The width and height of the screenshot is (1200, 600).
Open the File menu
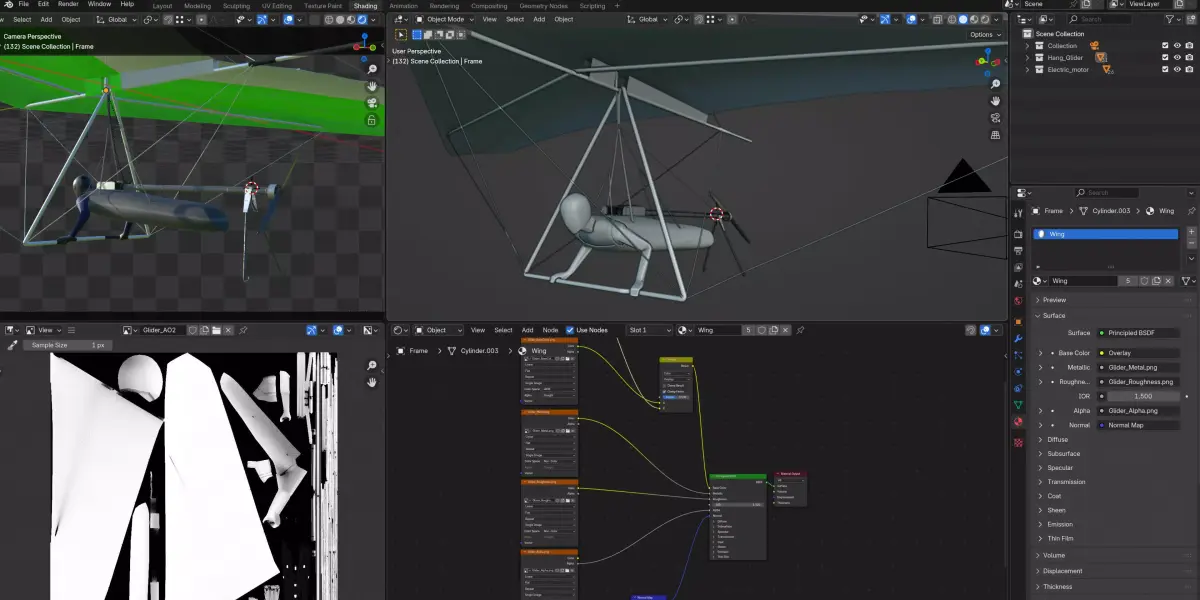point(24,4)
